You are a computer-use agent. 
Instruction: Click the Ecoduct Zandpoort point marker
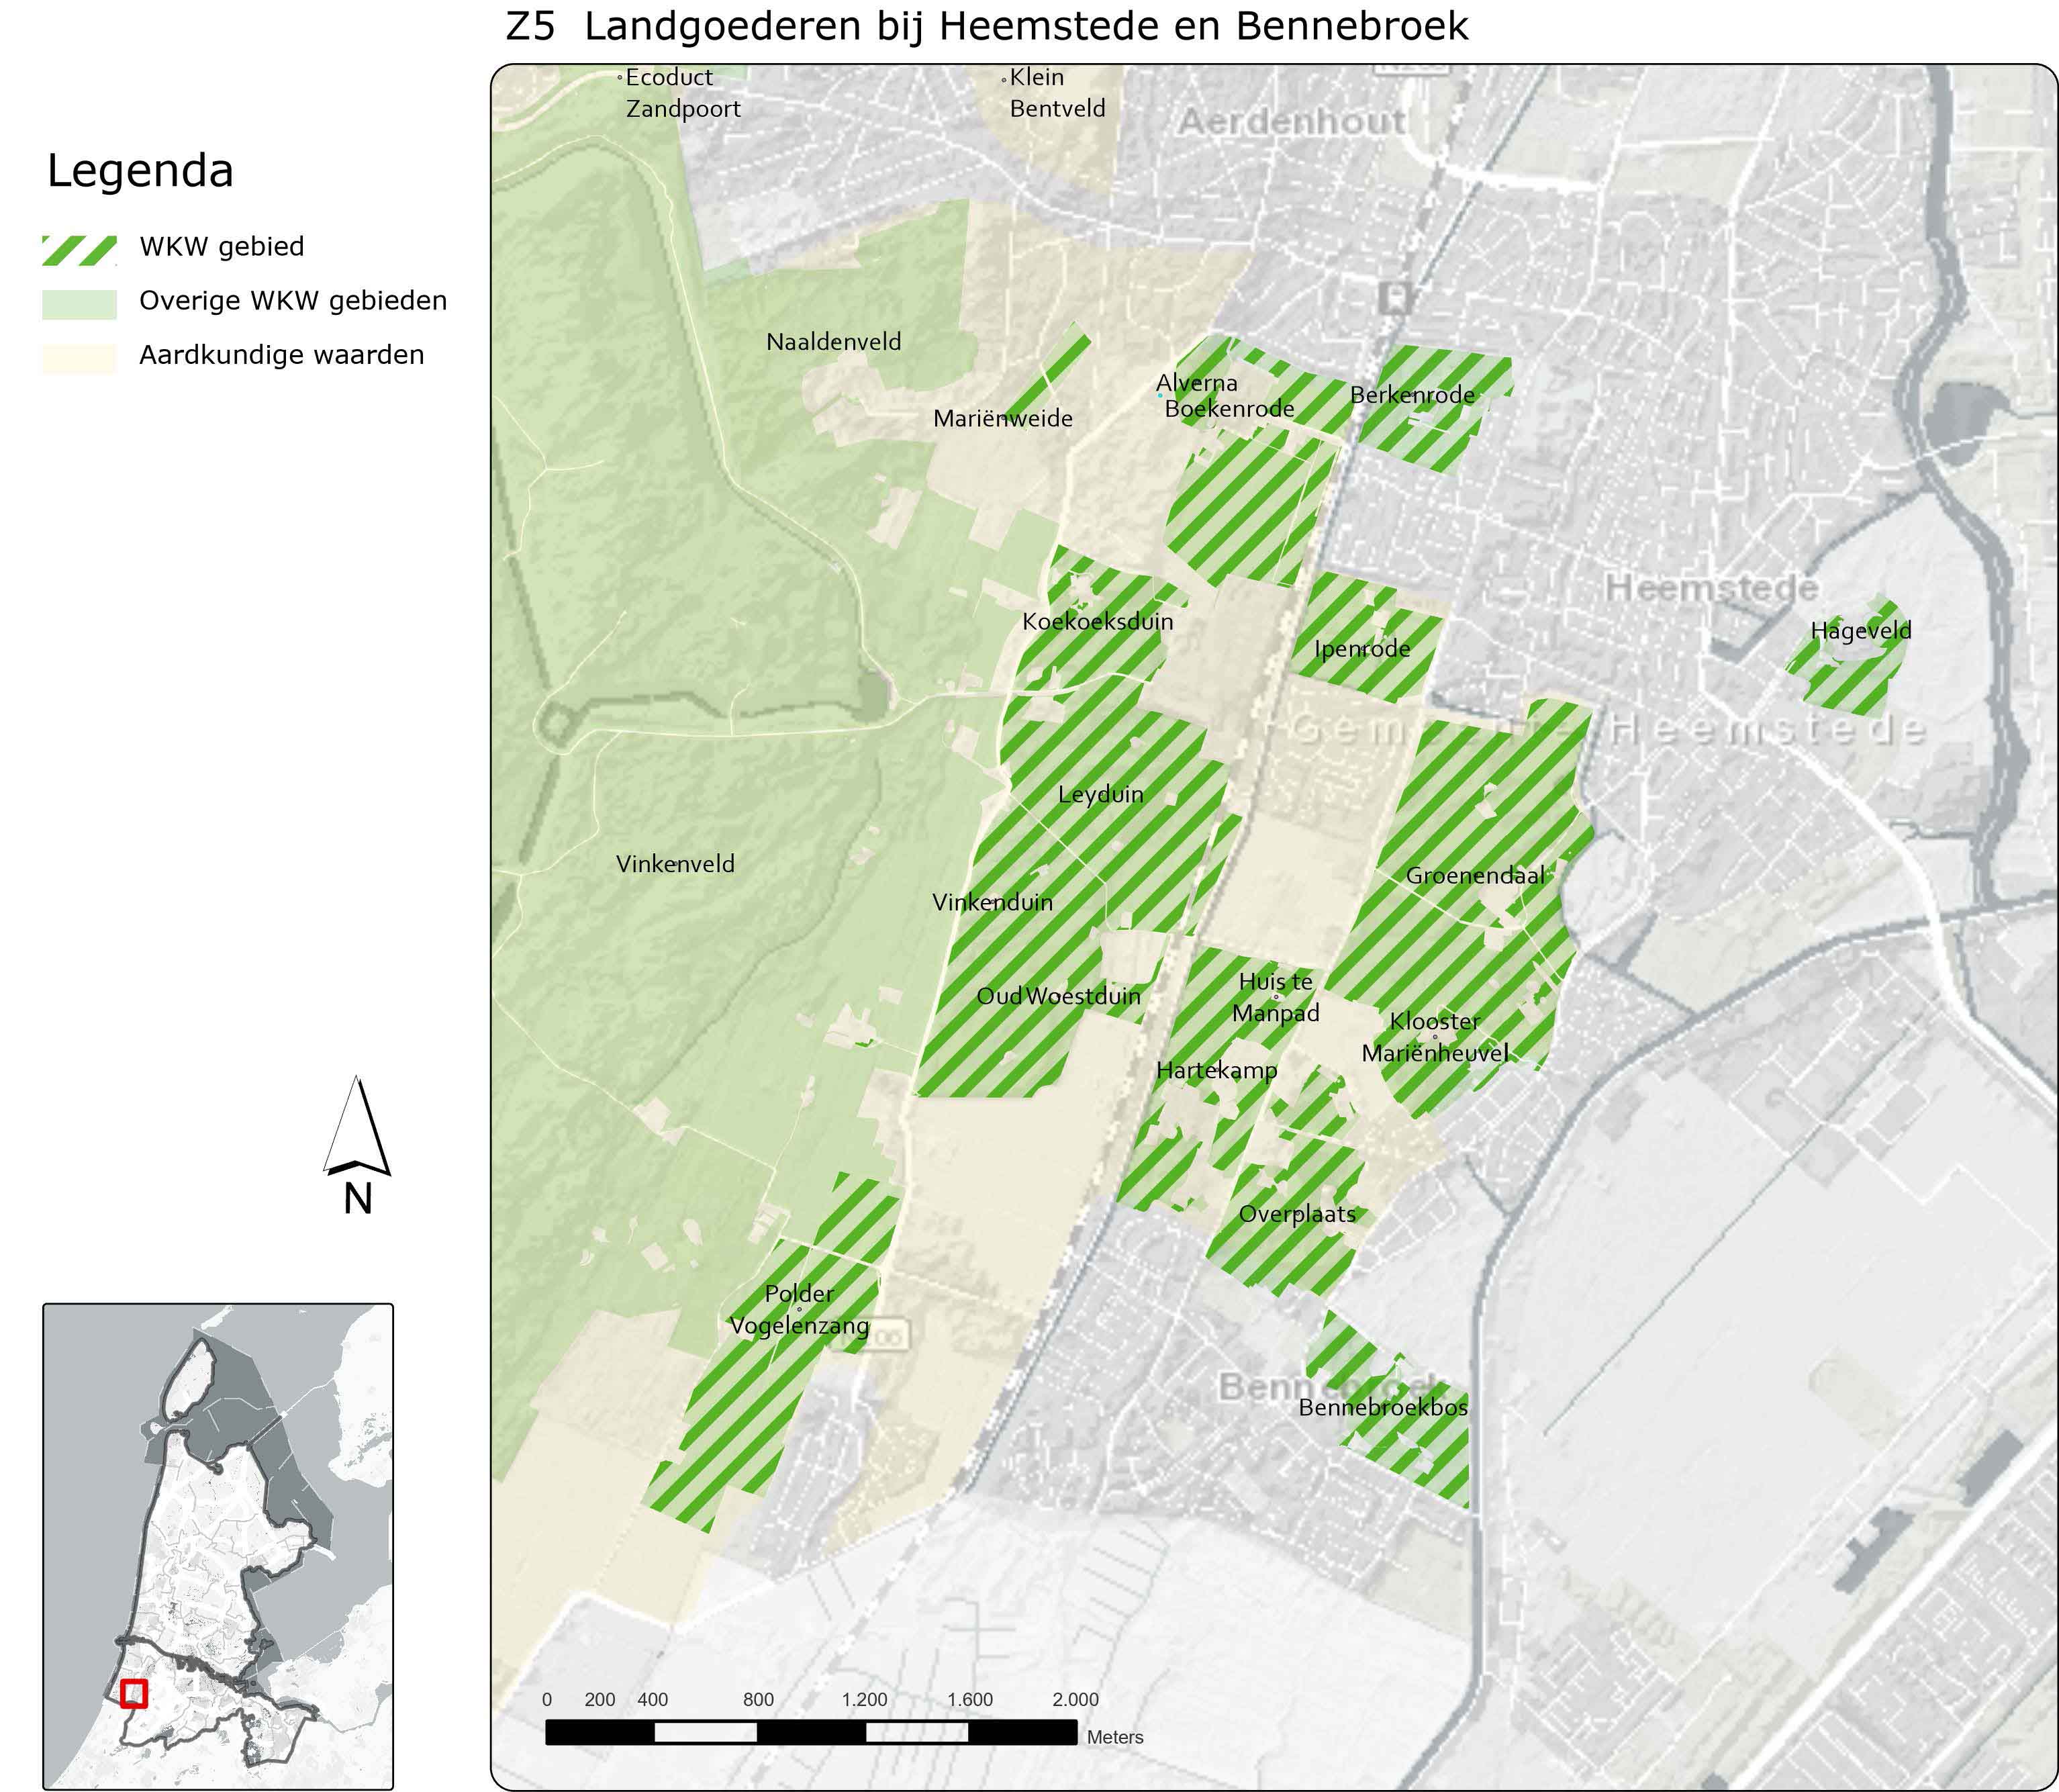(x=620, y=78)
